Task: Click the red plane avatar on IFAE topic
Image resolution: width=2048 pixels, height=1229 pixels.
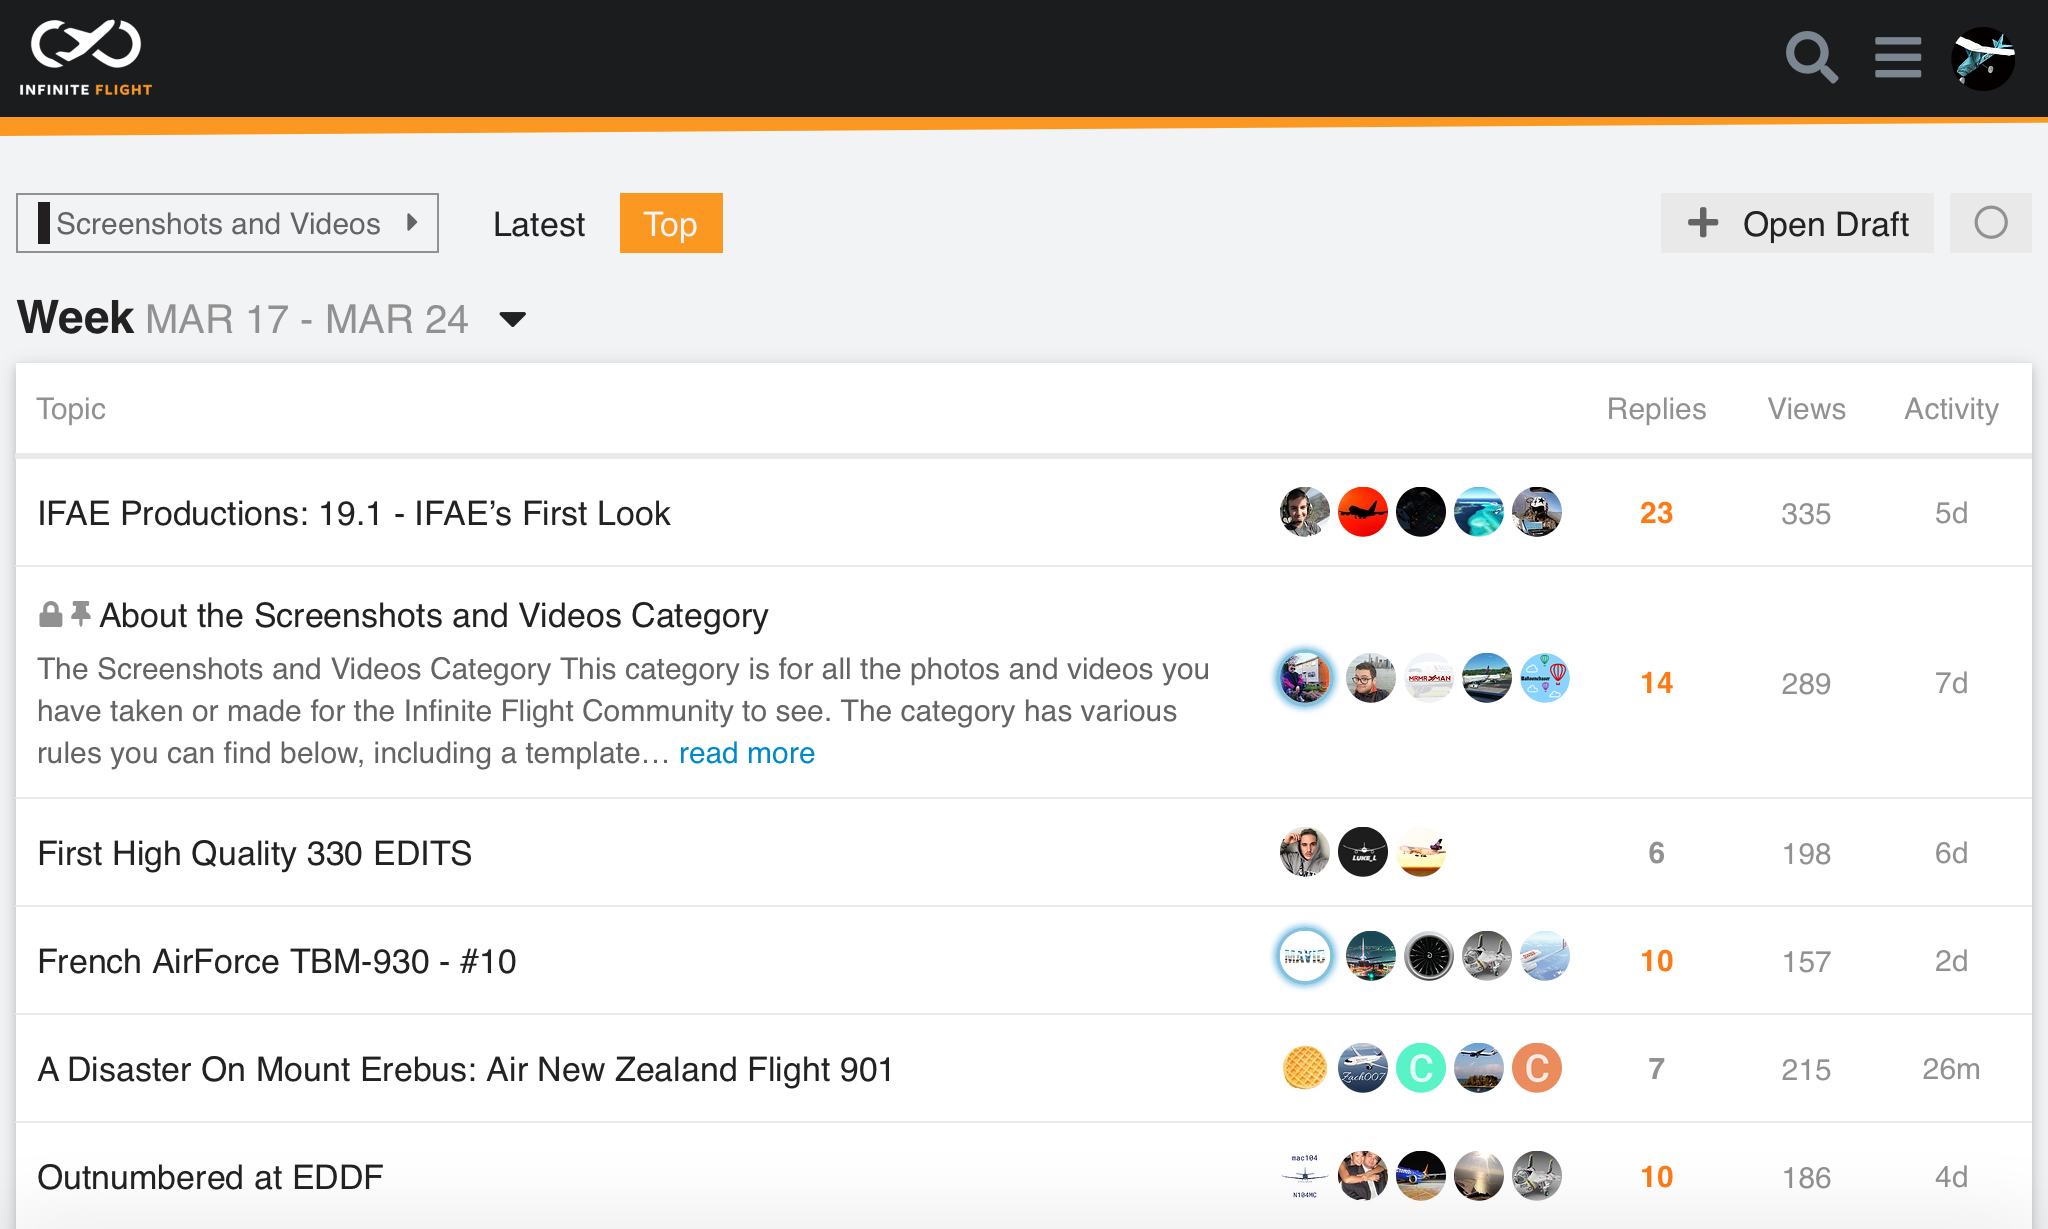Action: [x=1362, y=513]
